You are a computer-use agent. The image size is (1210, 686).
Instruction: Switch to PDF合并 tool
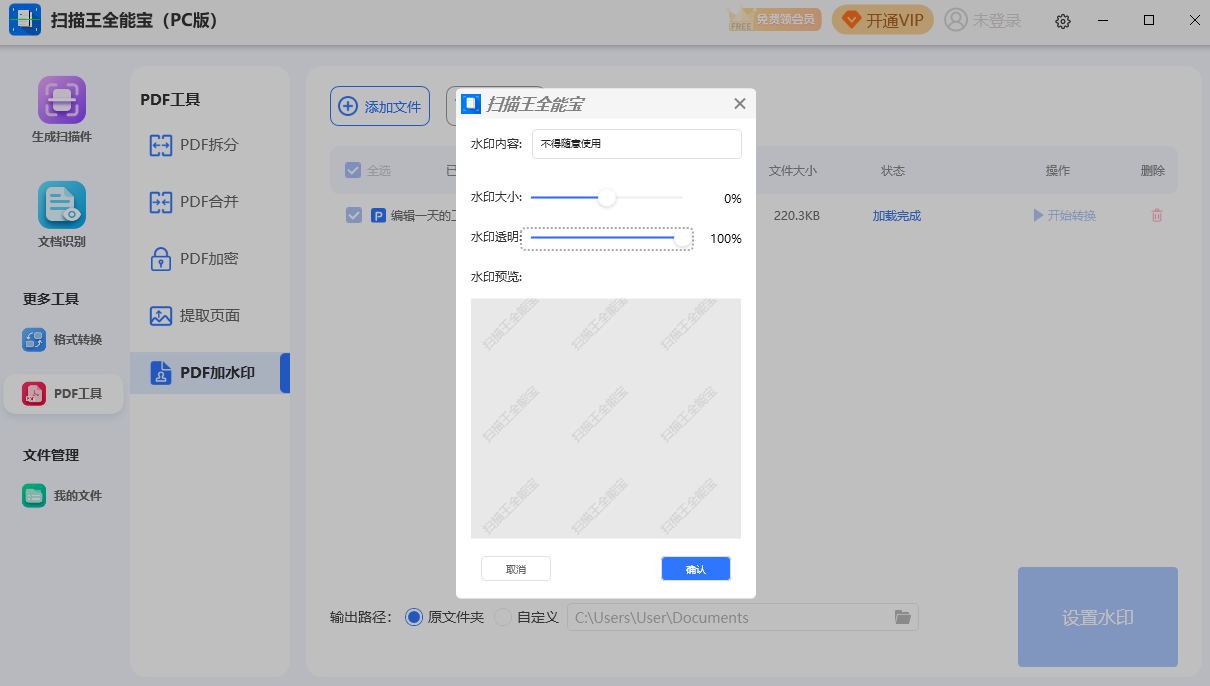click(x=194, y=202)
